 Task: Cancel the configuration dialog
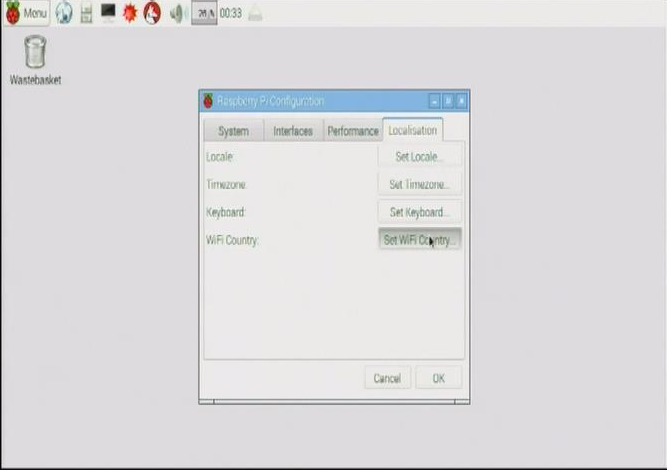click(x=388, y=378)
